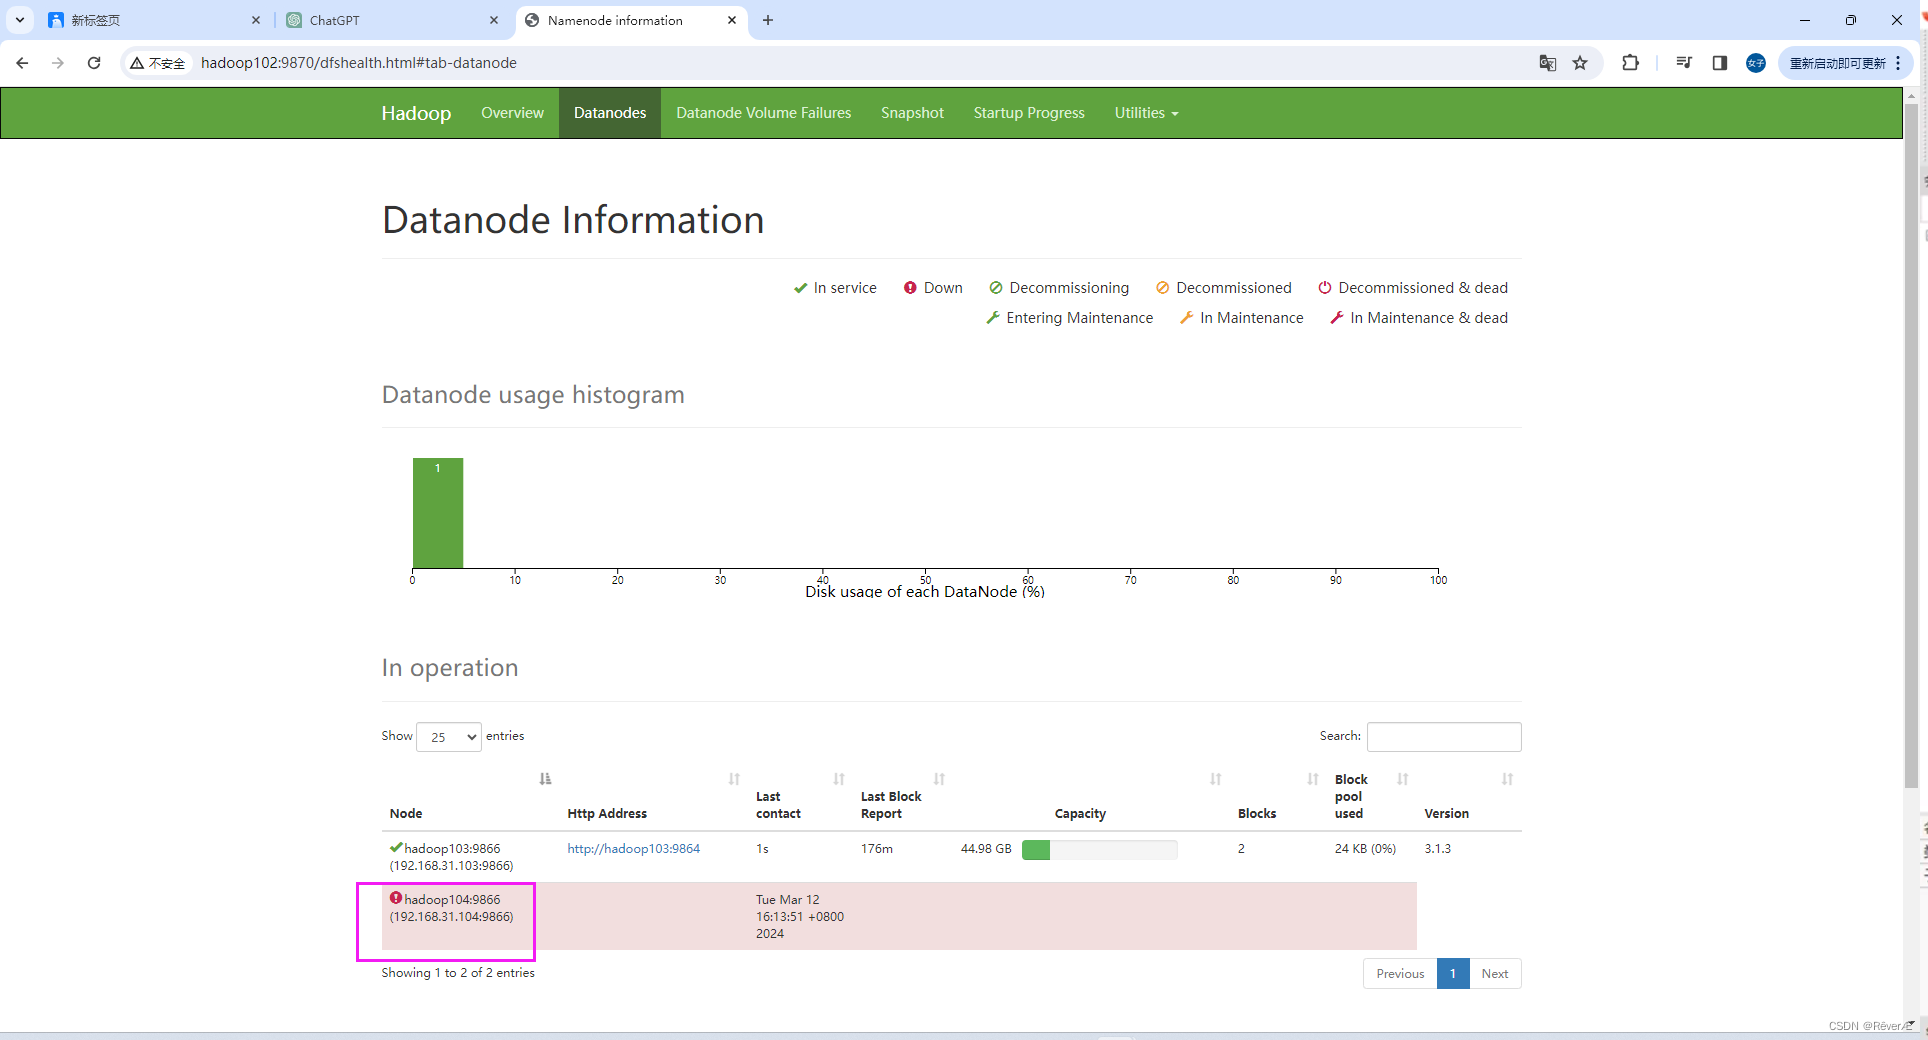Select the Decommissioning legend icon
Viewport: 1928px width, 1040px height.
(x=996, y=288)
